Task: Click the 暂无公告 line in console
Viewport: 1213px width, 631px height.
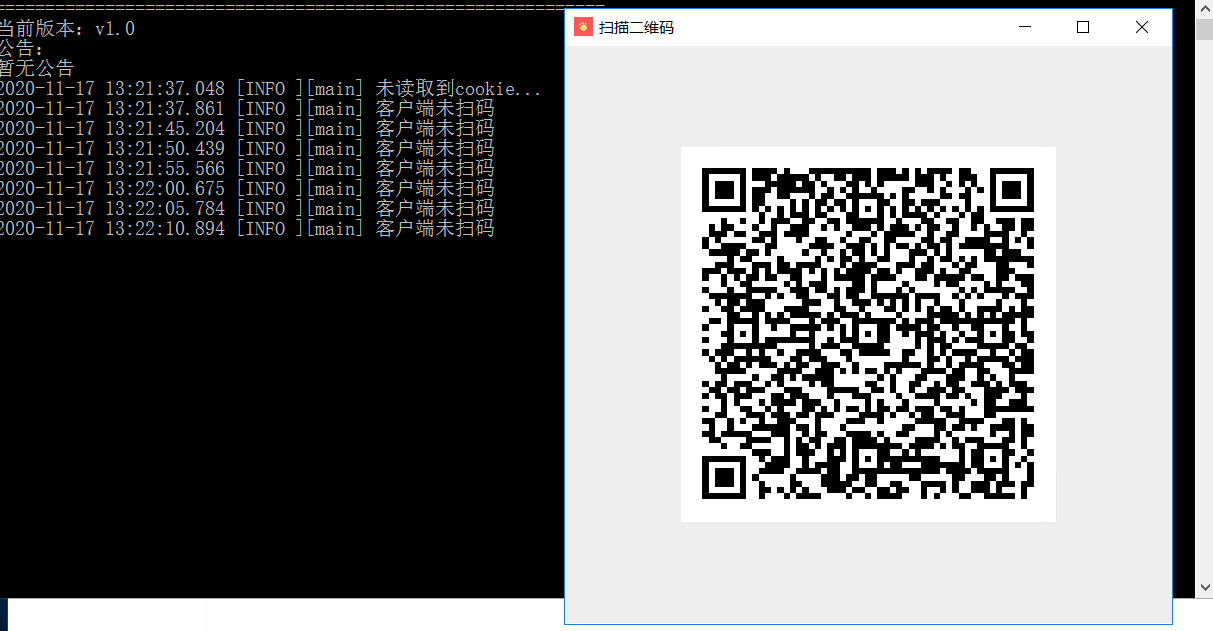Action: 37,69
